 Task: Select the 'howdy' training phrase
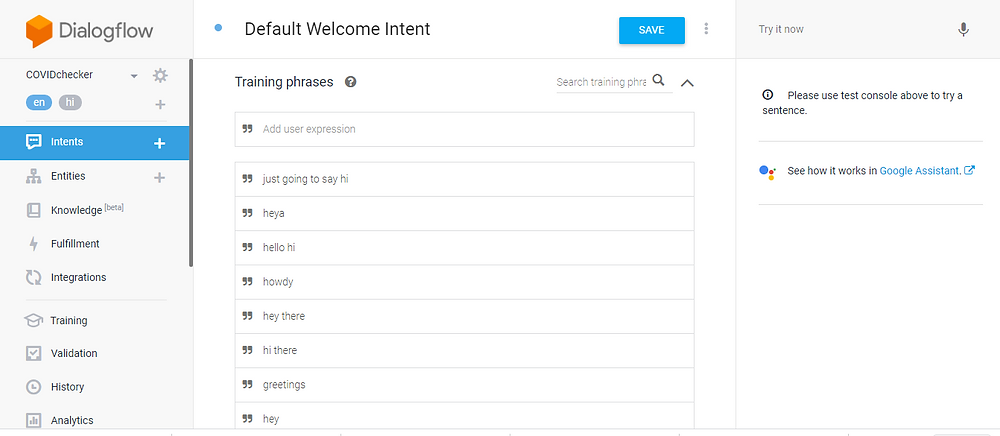[464, 282]
